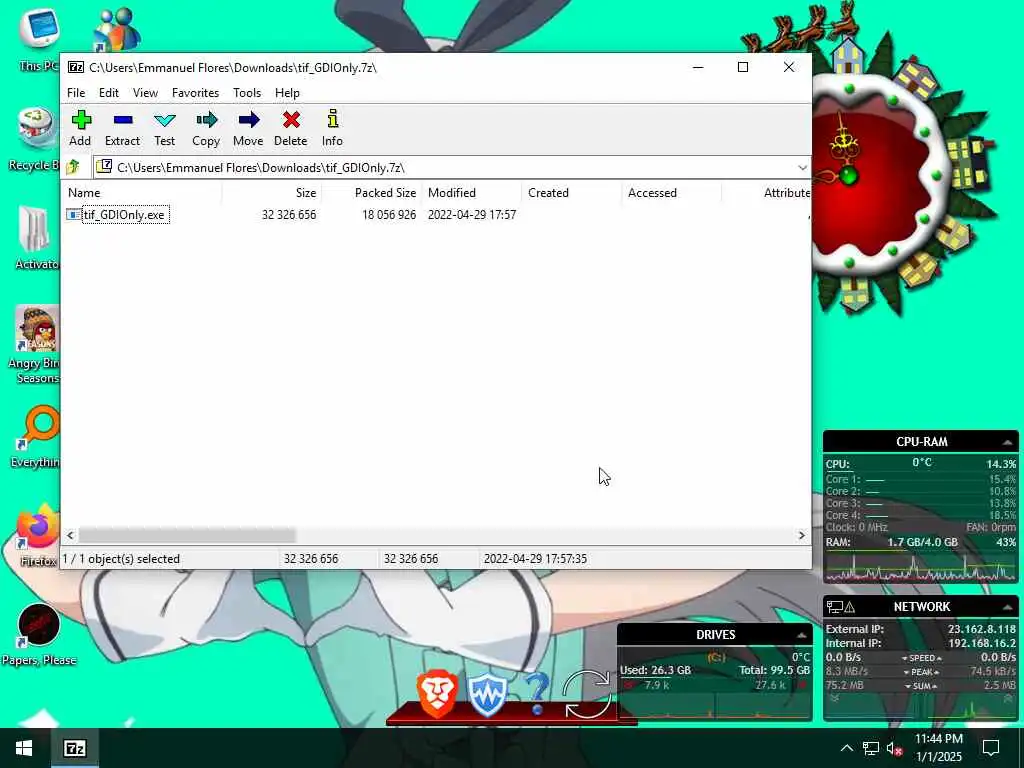This screenshot has height=768, width=1024.
Task: Open the Favorites menu
Action: coord(195,93)
